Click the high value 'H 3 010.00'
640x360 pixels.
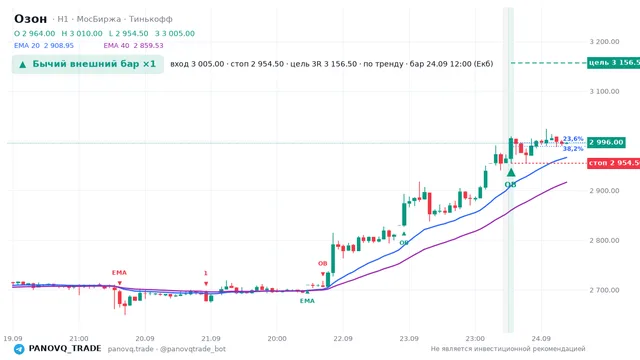[x=82, y=33]
